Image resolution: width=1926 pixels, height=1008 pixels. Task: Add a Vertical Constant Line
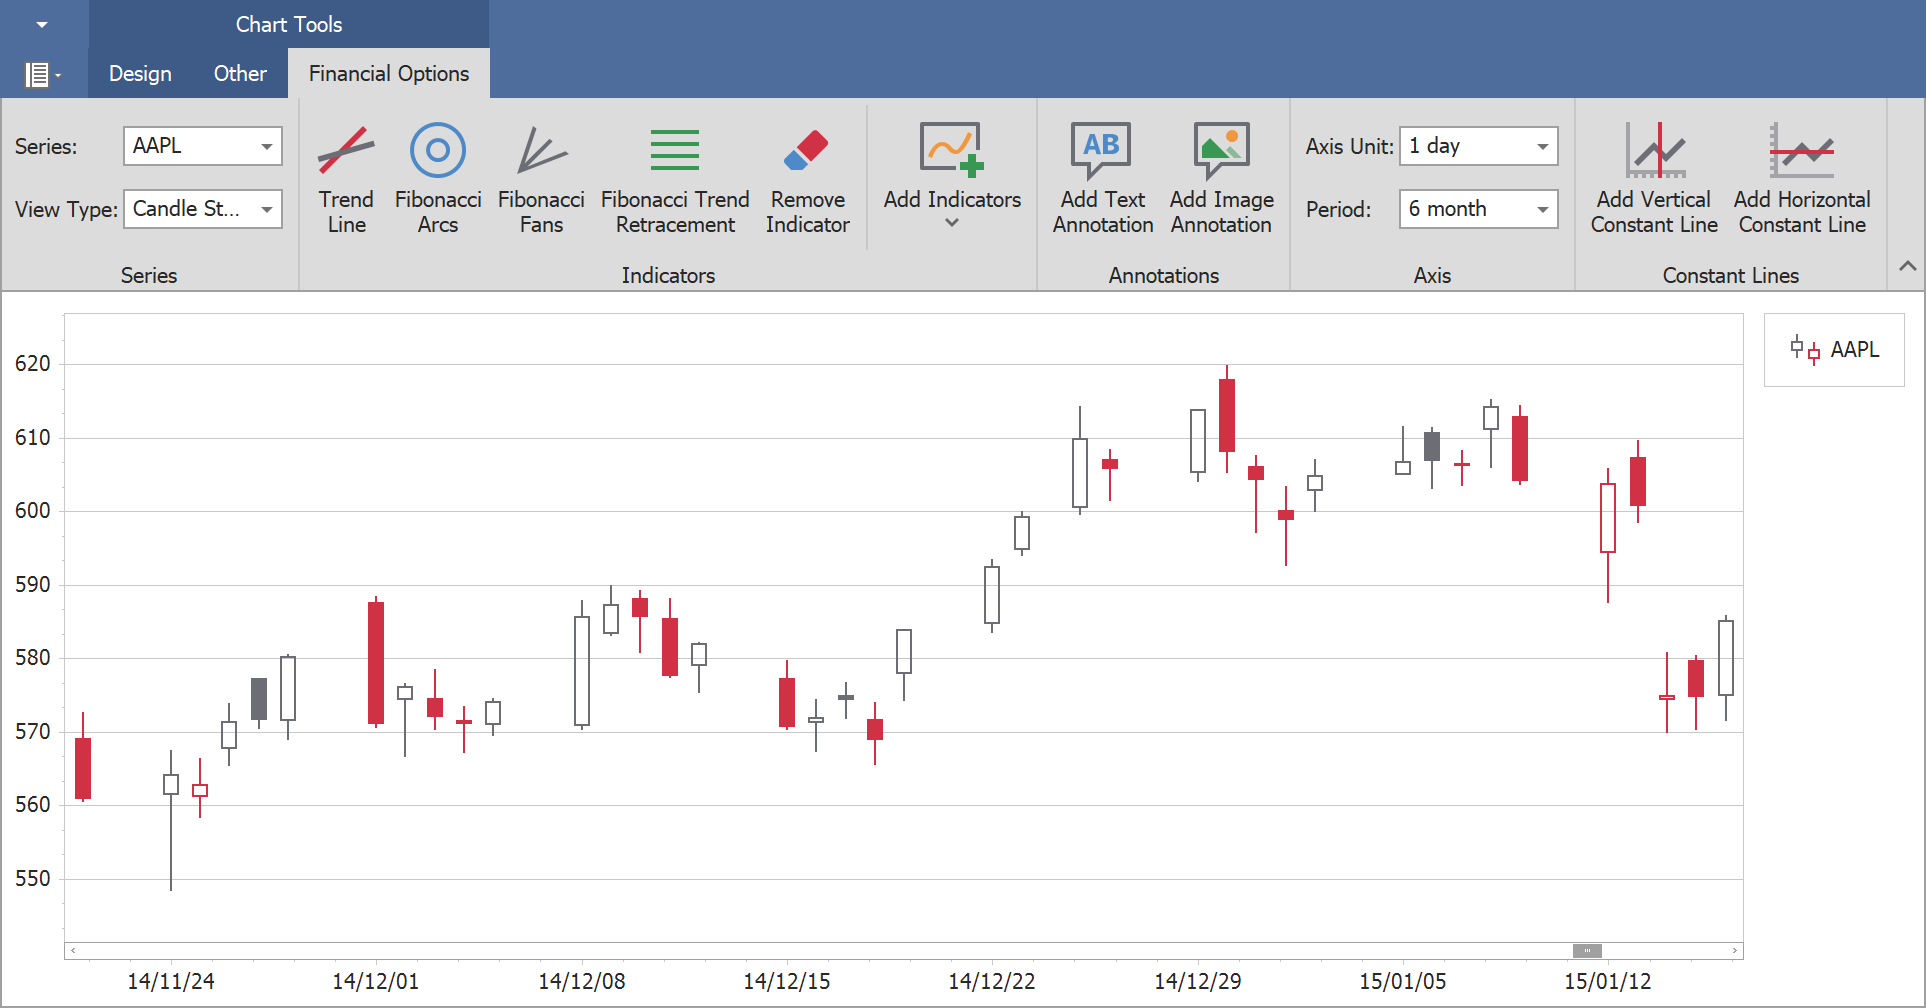tap(1654, 178)
